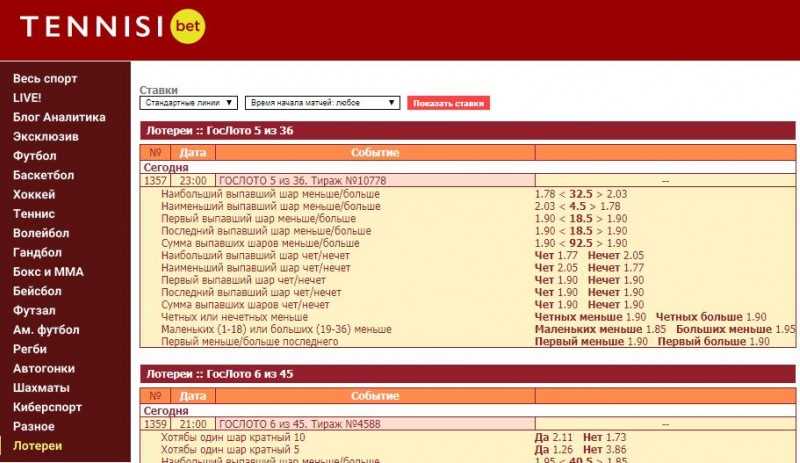Open the Футзал section
The height and width of the screenshot is (463, 800).
coord(34,311)
